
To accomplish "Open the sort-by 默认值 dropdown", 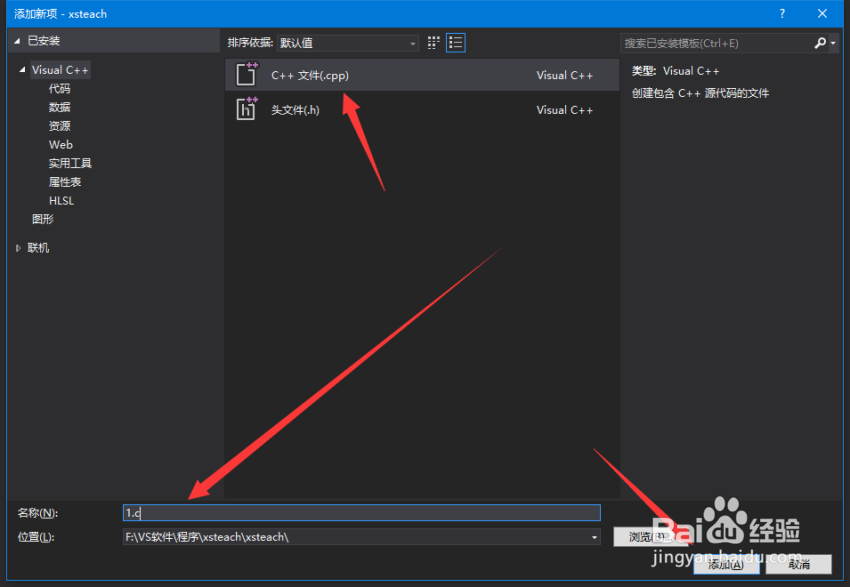I will click(x=347, y=43).
